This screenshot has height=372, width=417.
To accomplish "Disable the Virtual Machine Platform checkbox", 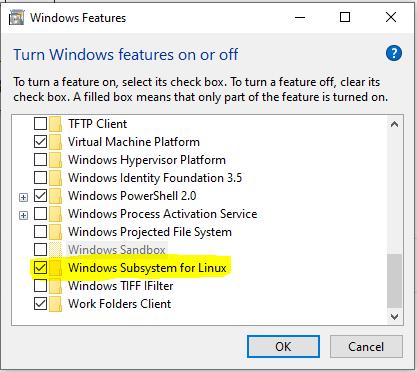I will 40,142.
